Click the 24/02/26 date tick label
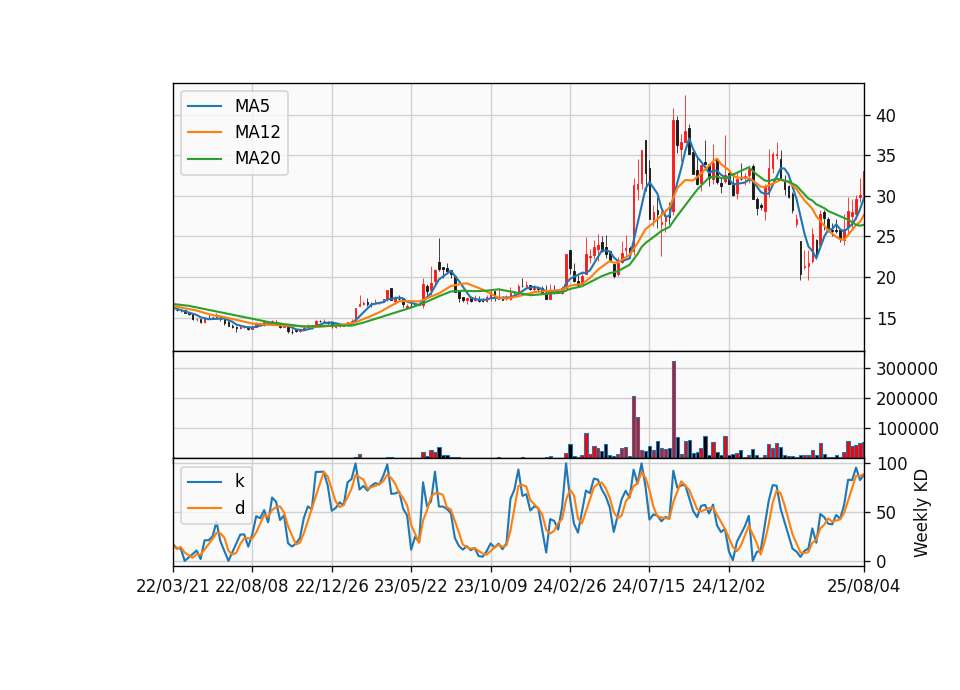The width and height of the screenshot is (960, 690). [x=569, y=586]
